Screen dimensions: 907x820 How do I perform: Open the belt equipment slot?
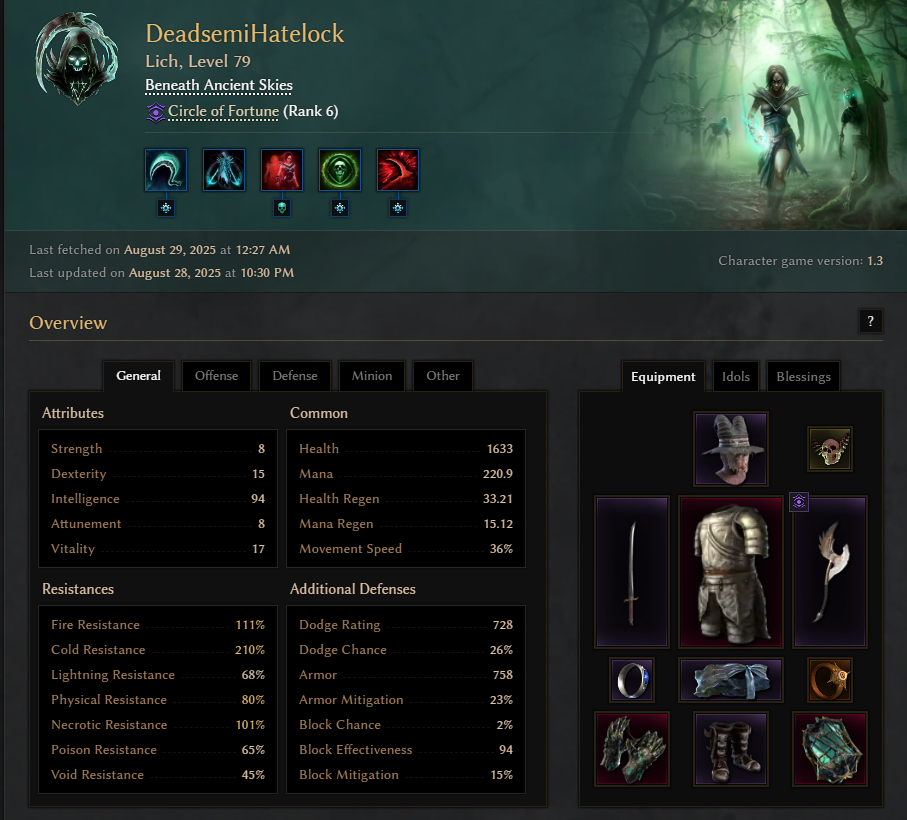pos(731,680)
